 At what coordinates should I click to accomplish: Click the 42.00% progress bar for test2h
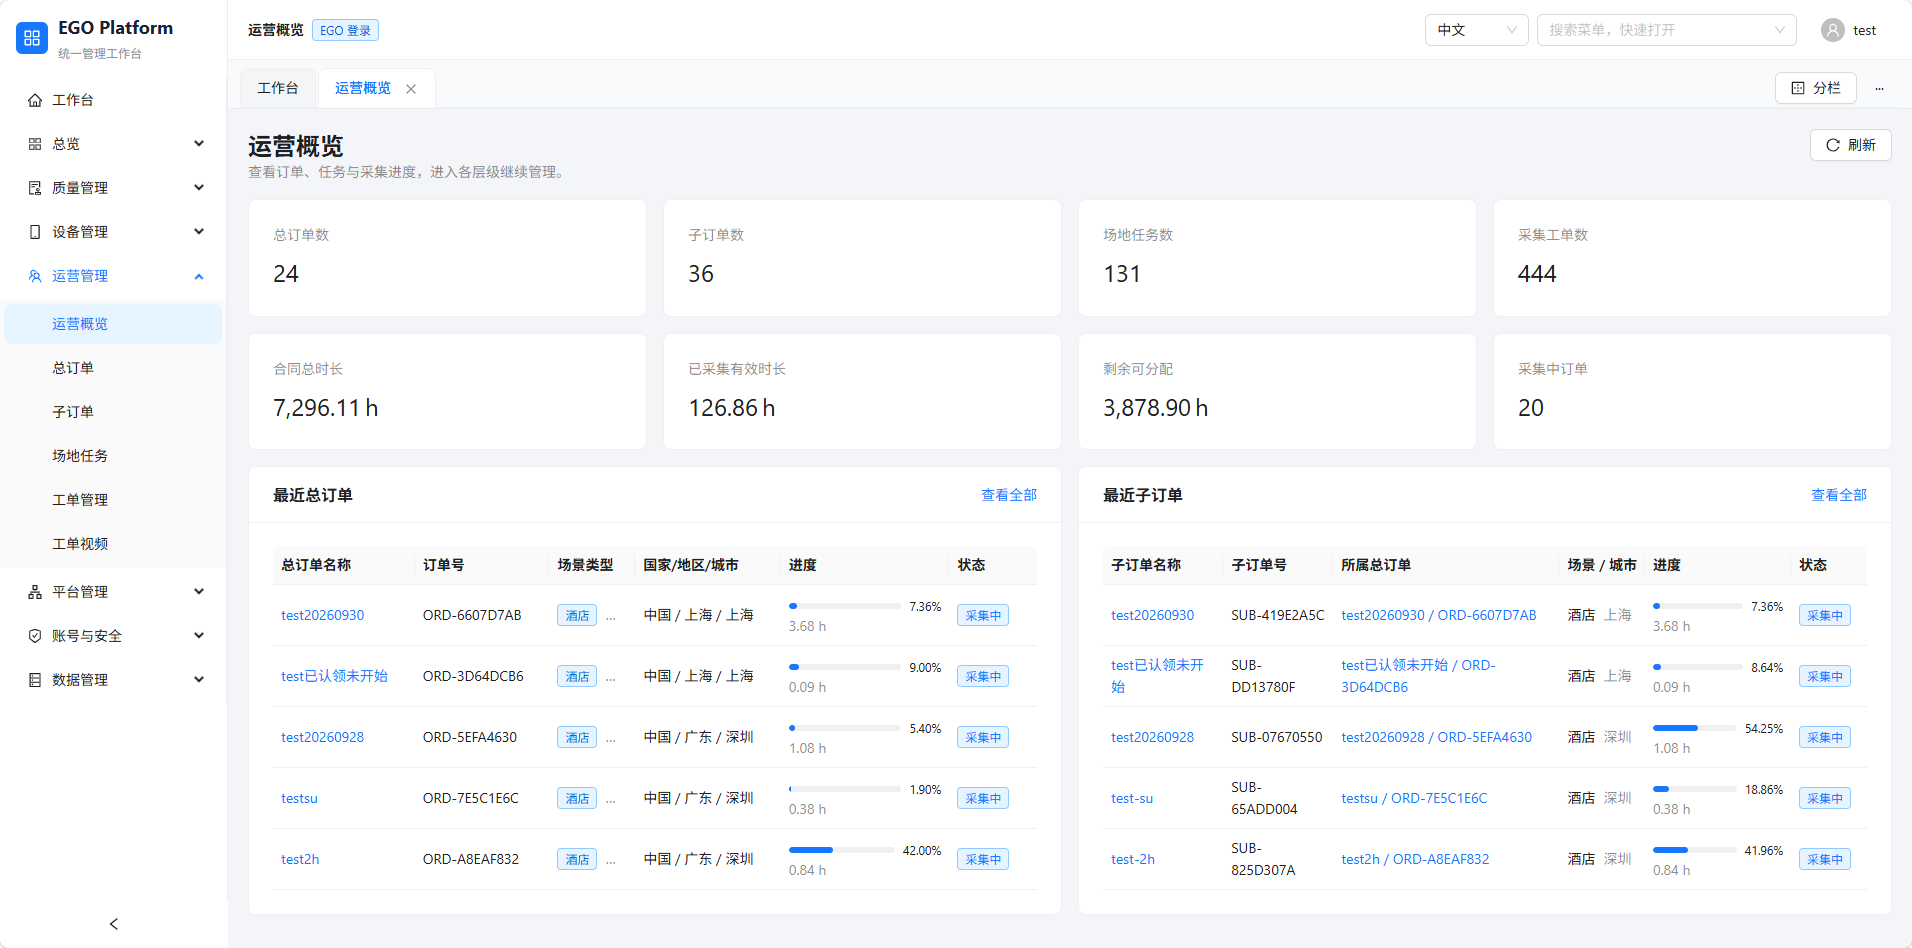click(841, 850)
